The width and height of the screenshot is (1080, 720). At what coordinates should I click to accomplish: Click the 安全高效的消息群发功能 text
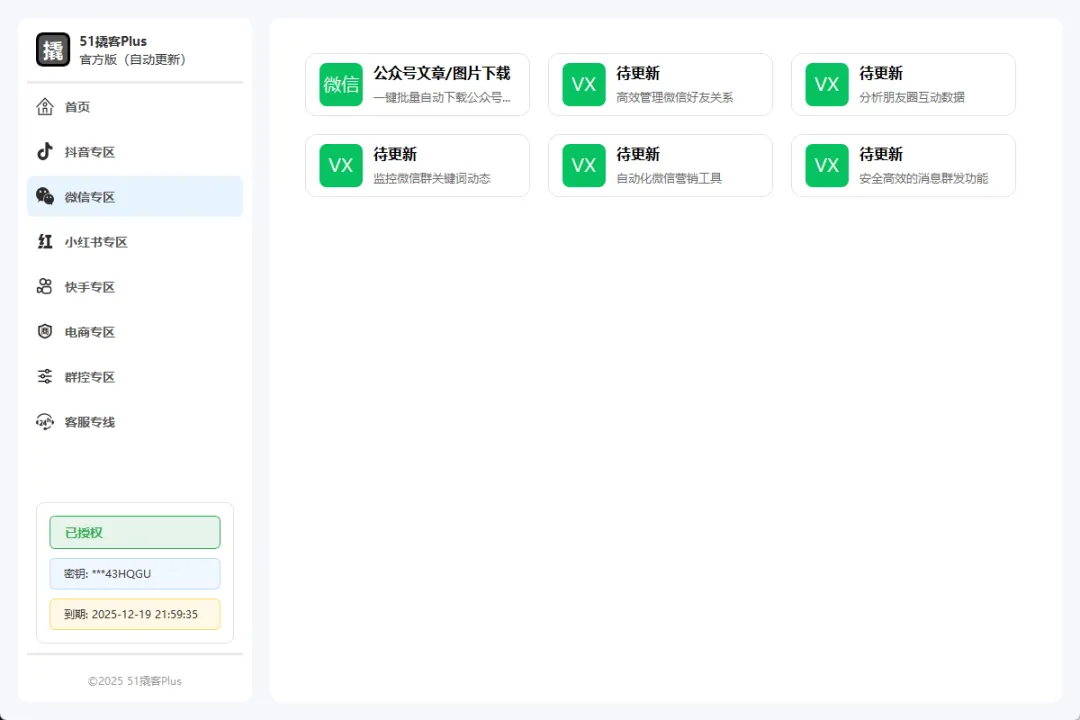point(924,178)
